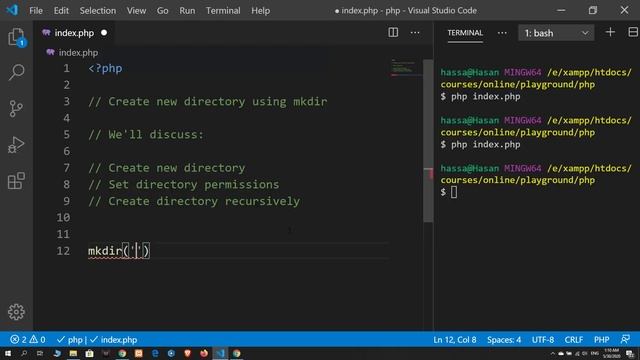Open the Source Control view

coord(16,109)
